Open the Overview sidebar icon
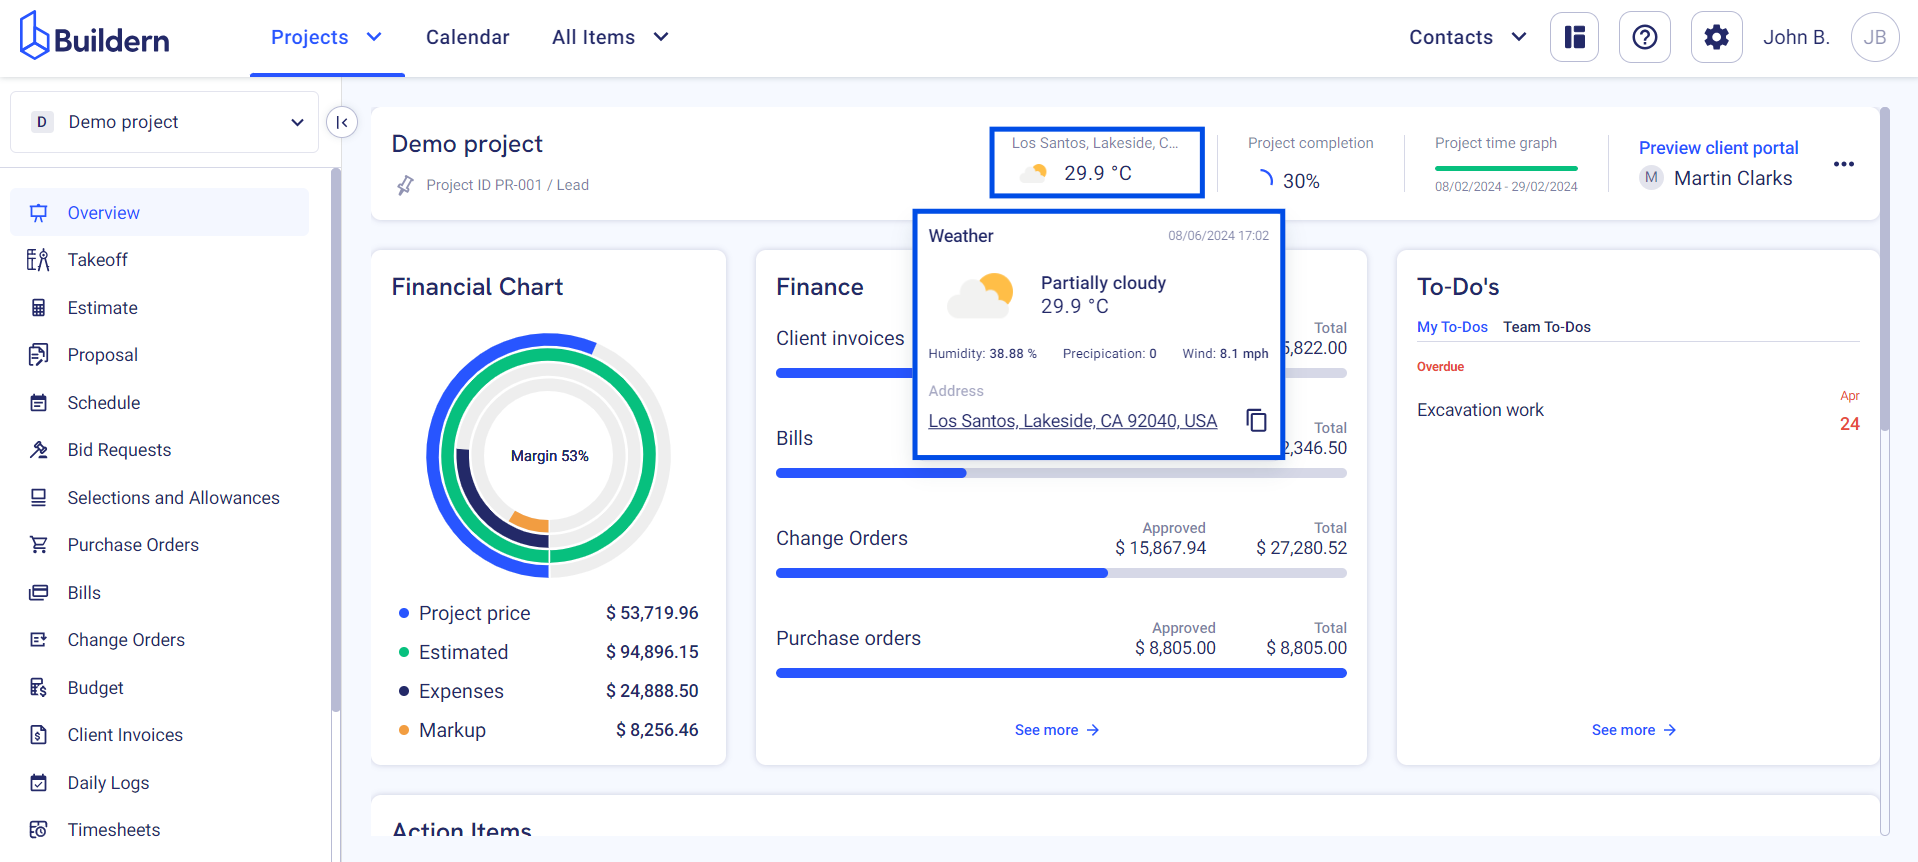The width and height of the screenshot is (1918, 862). coord(38,213)
